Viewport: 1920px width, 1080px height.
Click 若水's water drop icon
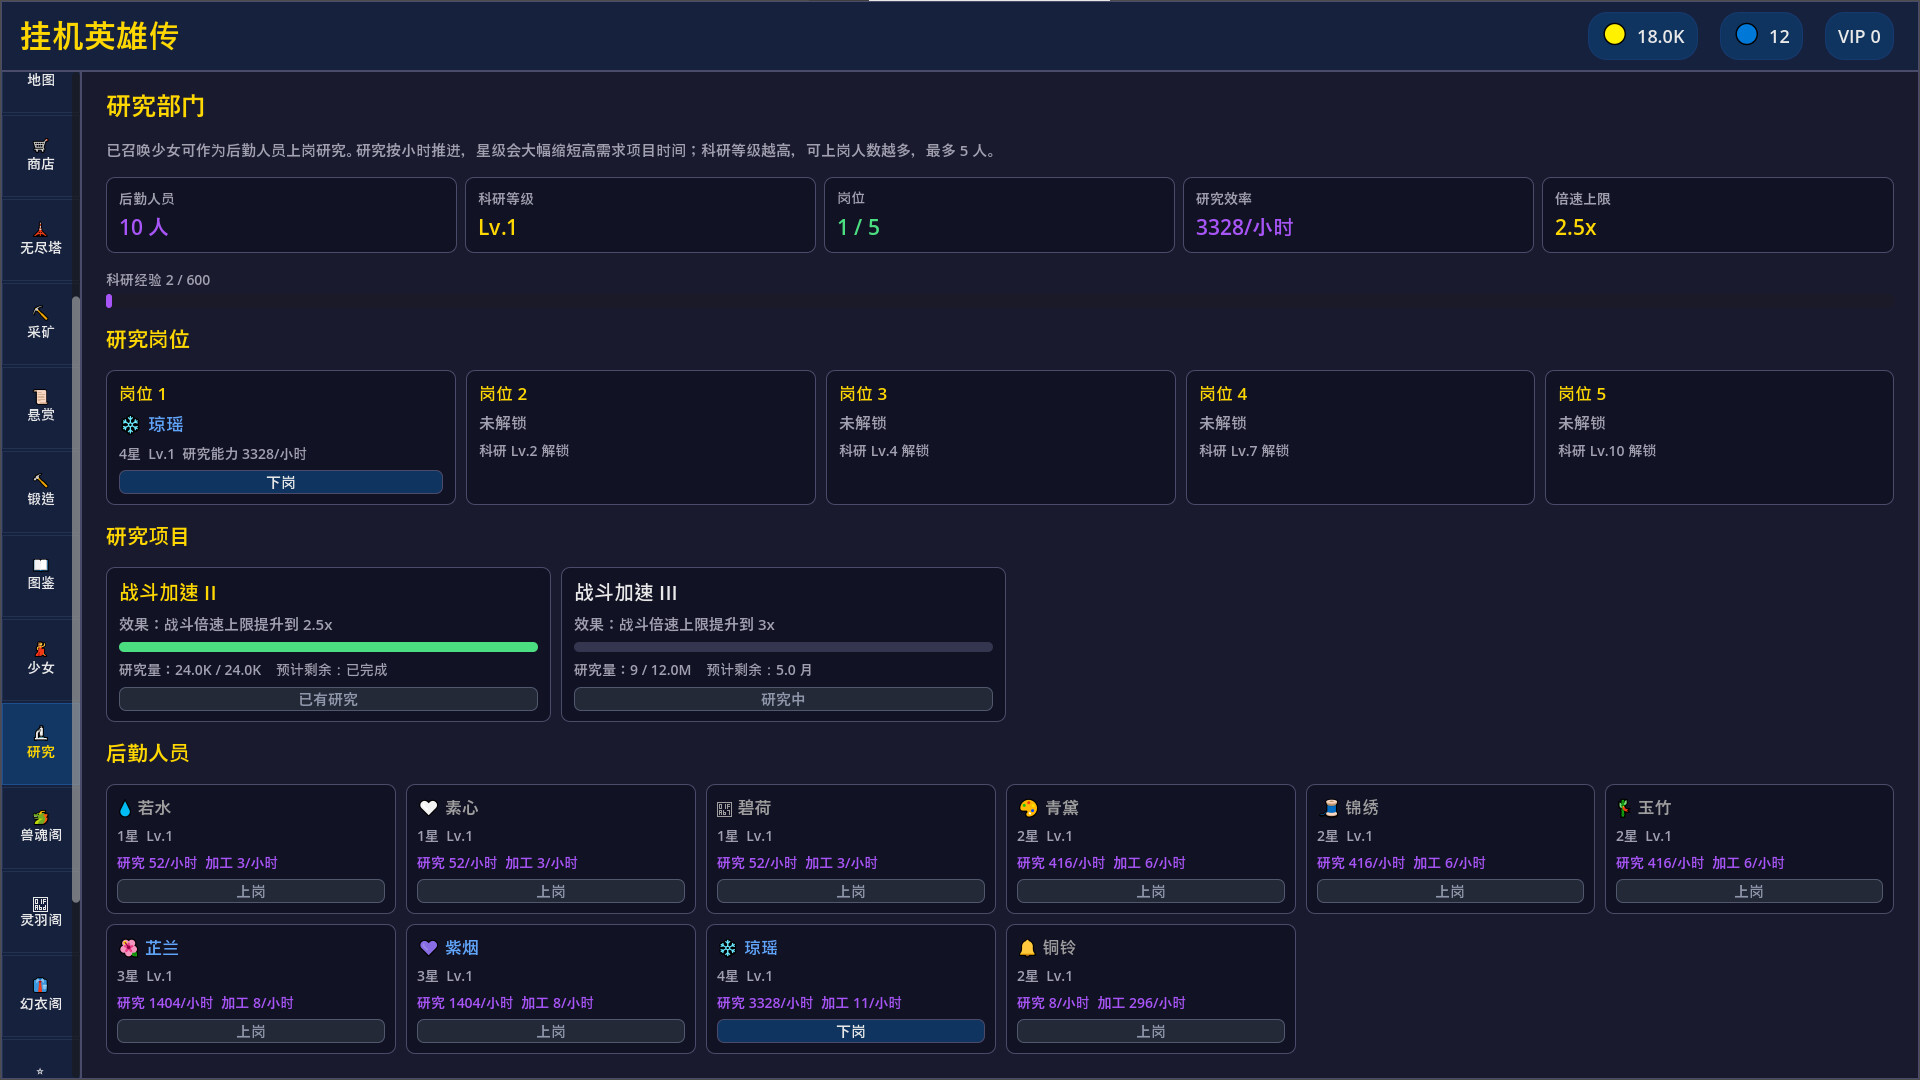(x=124, y=808)
